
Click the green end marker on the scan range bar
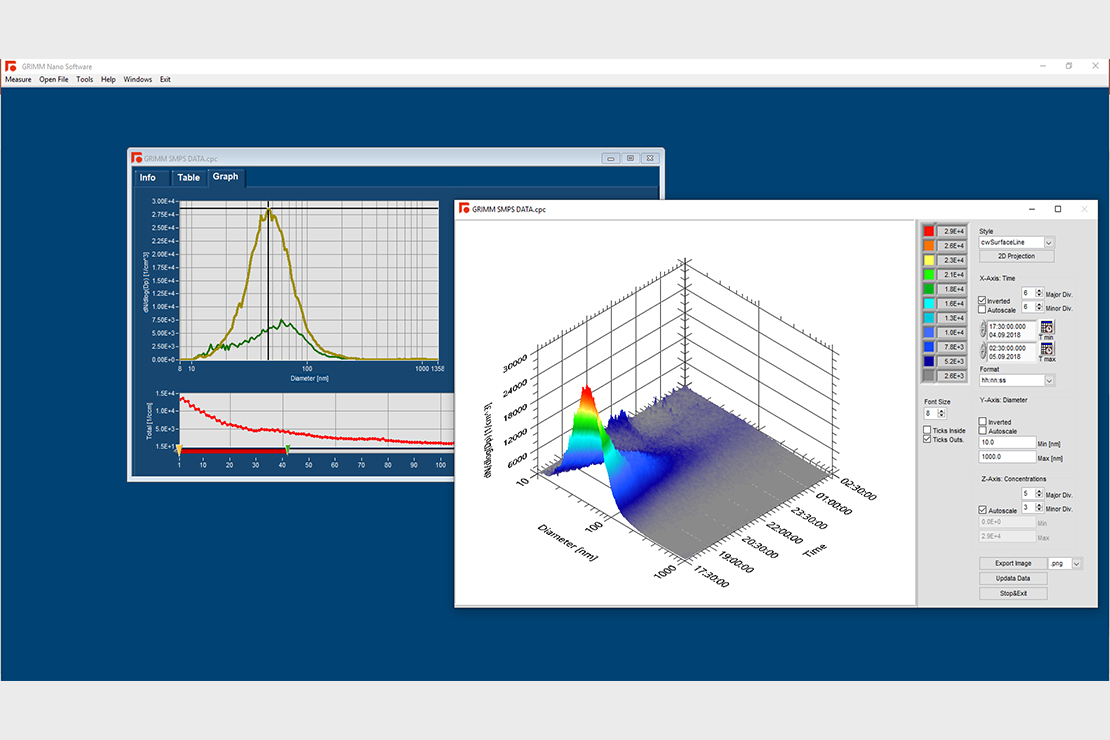click(287, 450)
